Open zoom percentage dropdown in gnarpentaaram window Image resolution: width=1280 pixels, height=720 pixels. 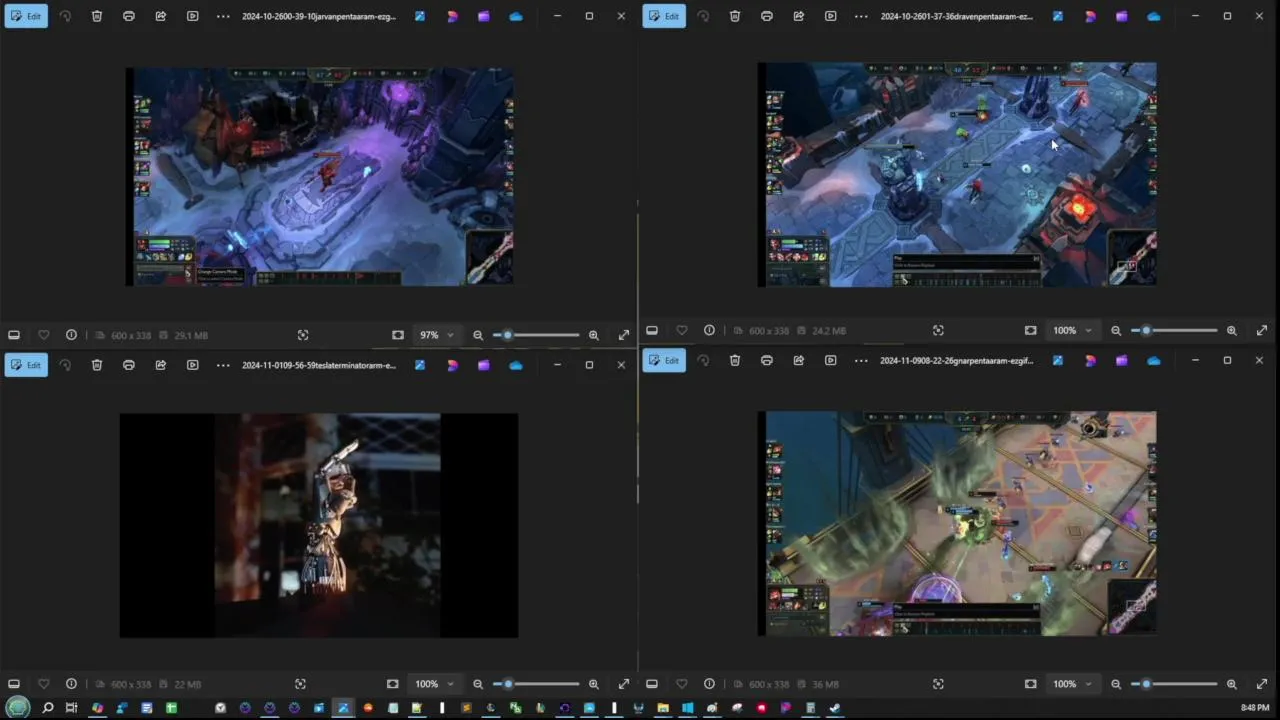coord(1072,684)
